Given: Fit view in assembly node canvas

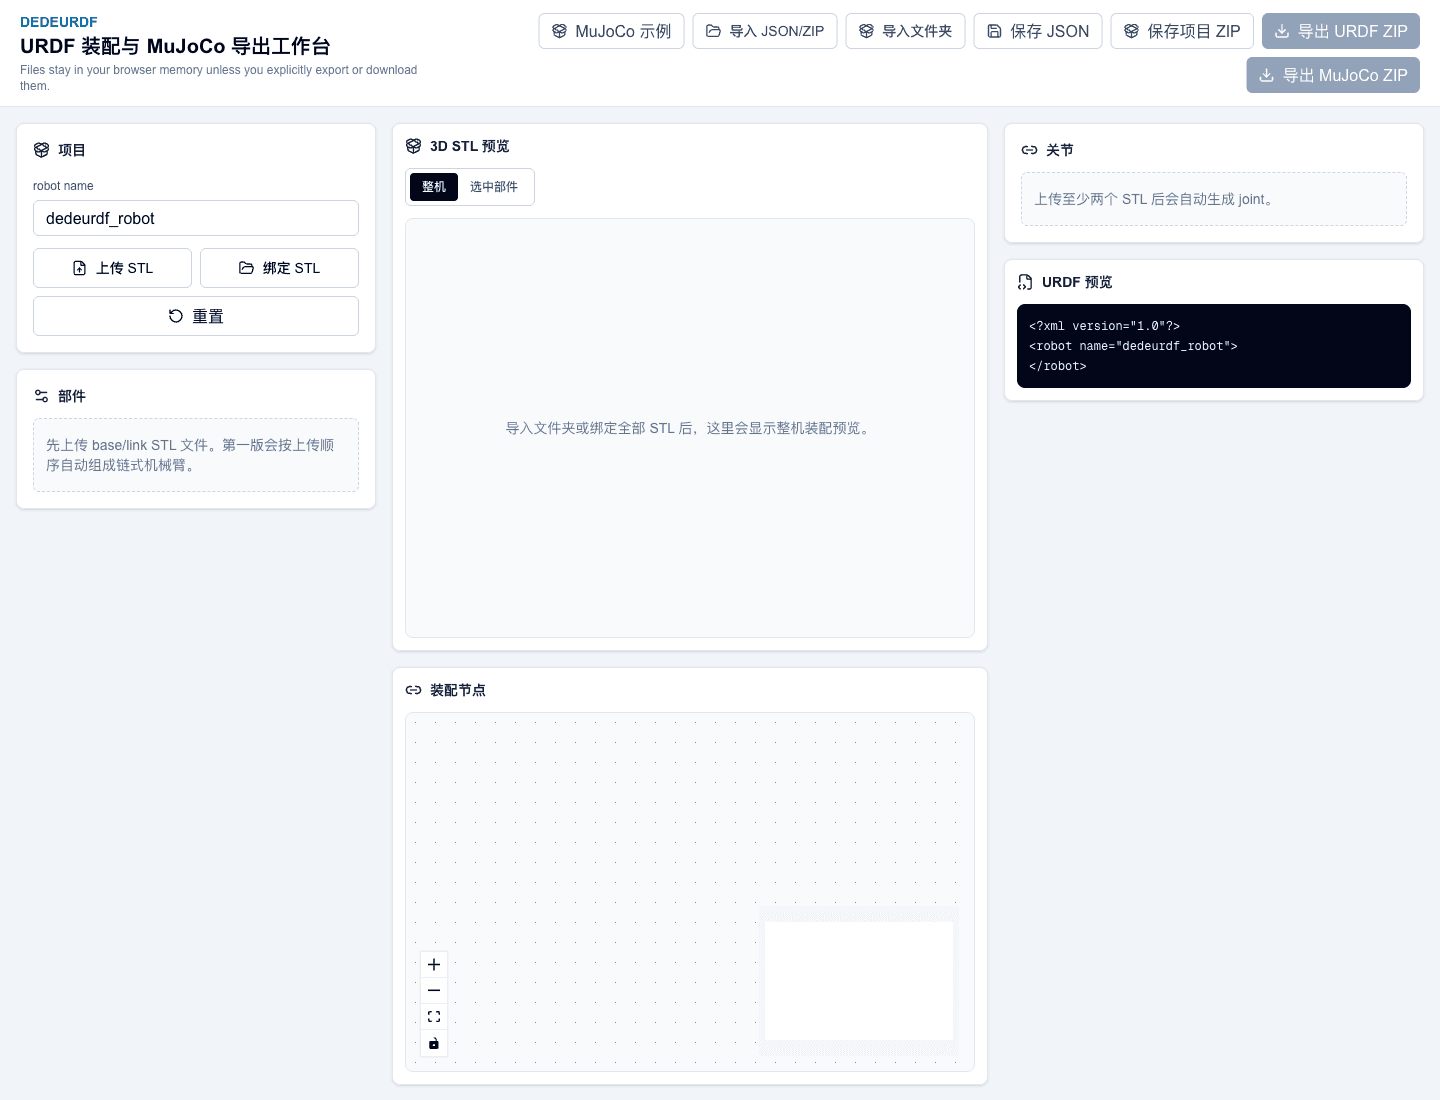Looking at the screenshot, I should (434, 1017).
